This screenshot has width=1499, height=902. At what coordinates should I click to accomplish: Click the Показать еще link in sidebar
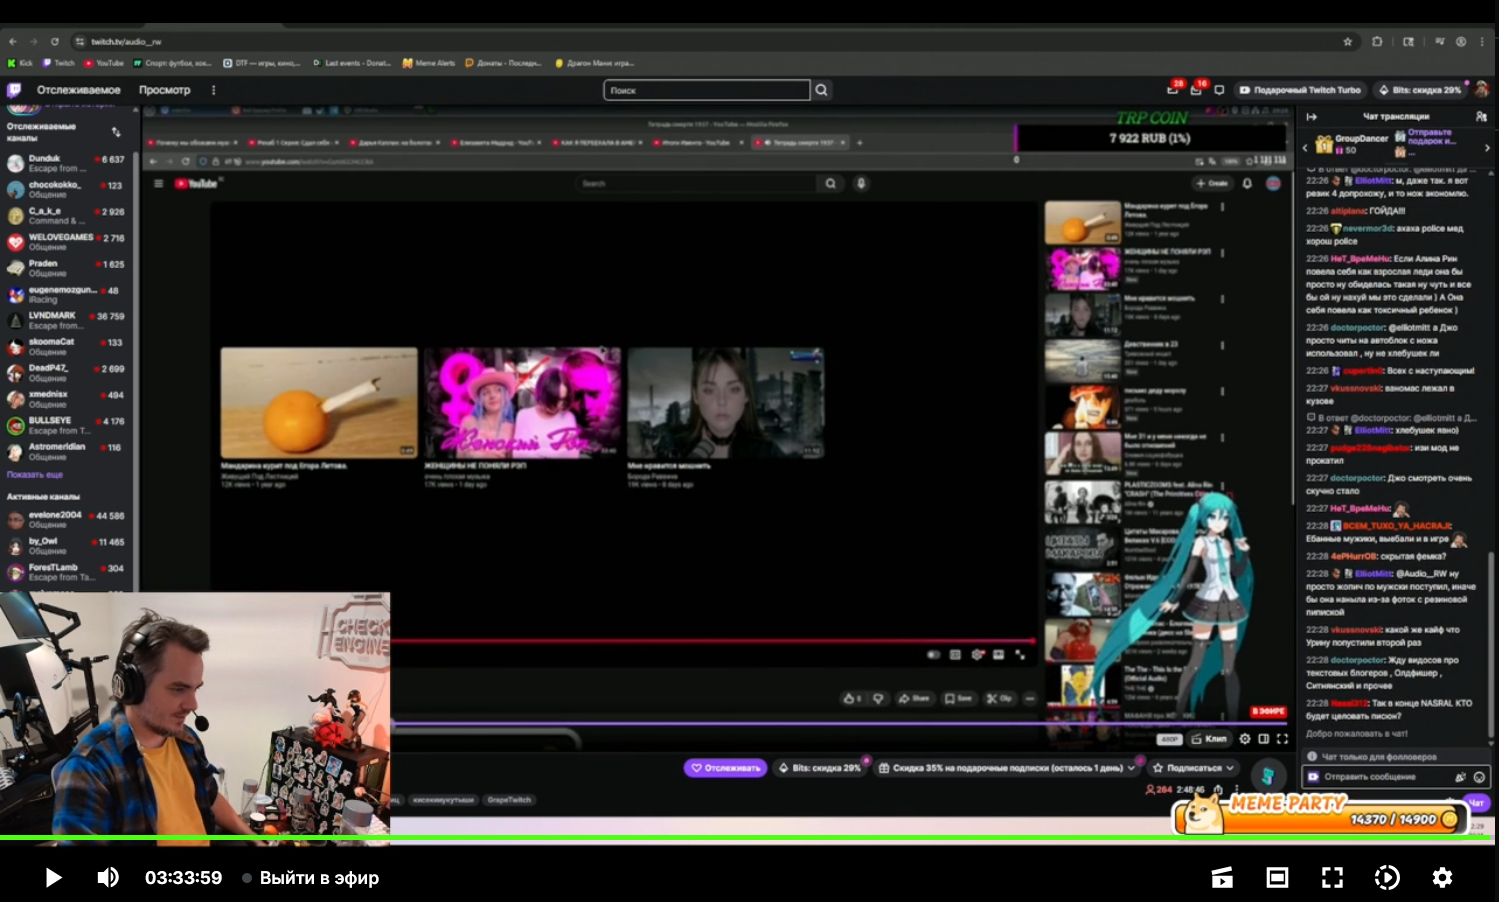(x=35, y=475)
